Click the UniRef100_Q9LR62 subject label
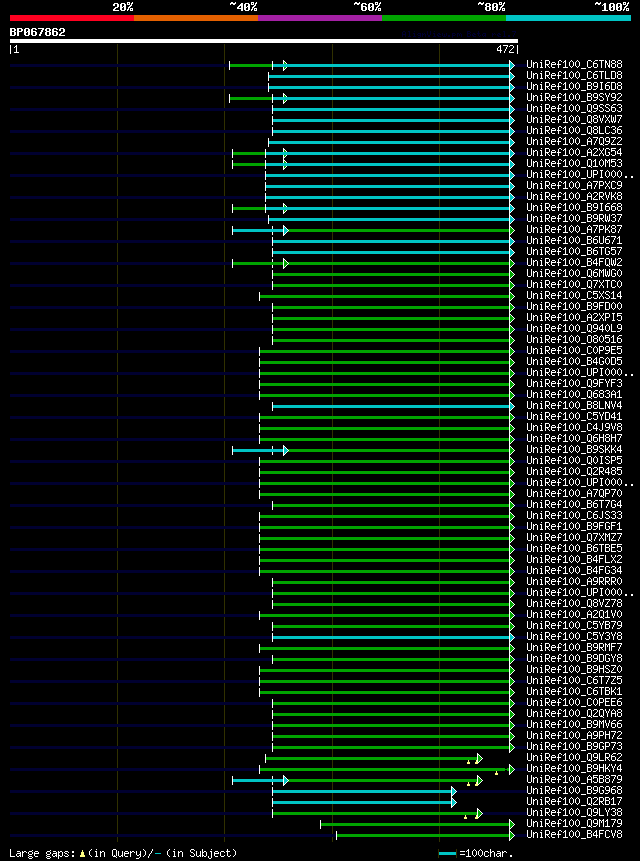The width and height of the screenshot is (640, 861). coord(574,758)
